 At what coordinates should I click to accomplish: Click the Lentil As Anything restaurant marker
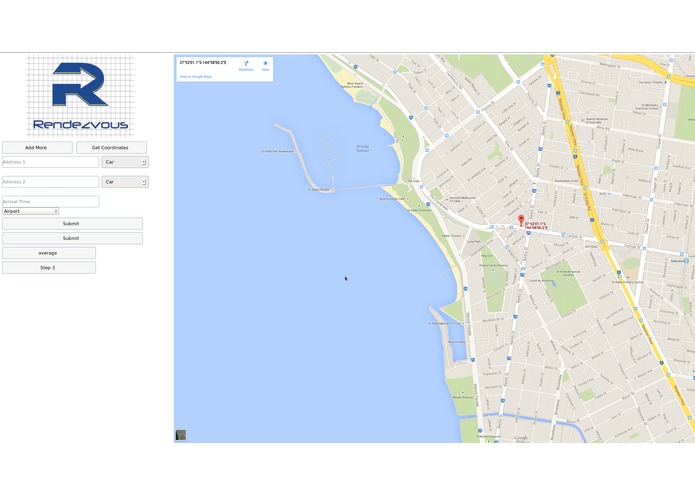(x=526, y=280)
